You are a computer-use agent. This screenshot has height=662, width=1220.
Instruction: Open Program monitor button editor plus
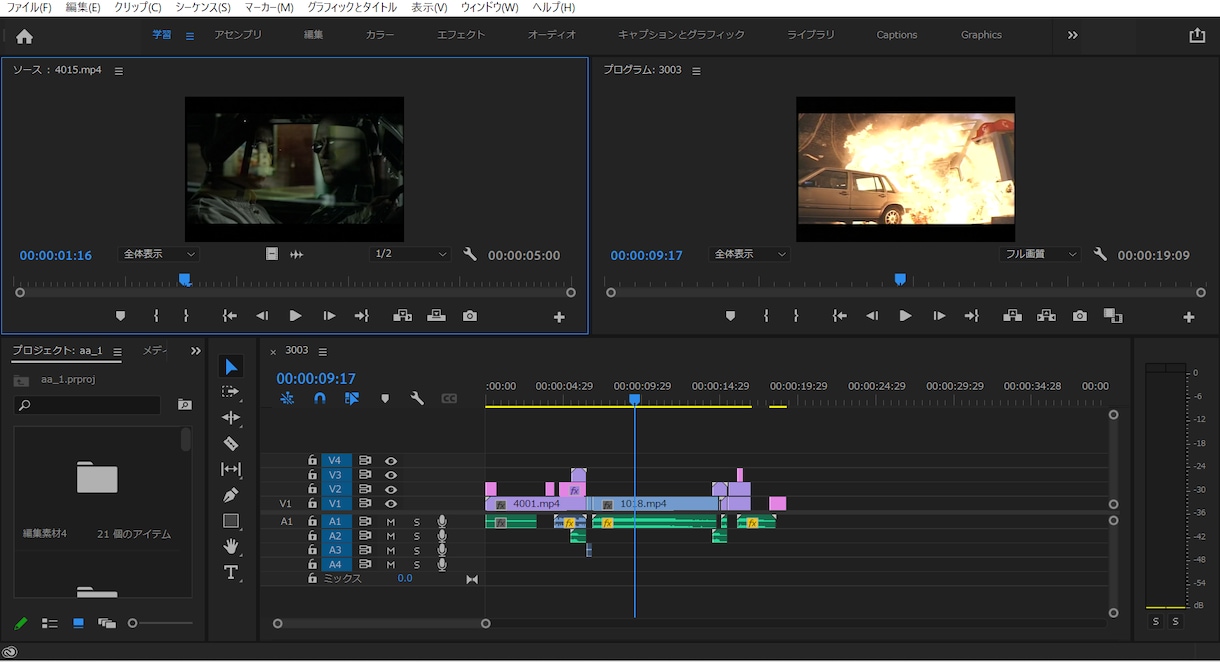(1189, 317)
